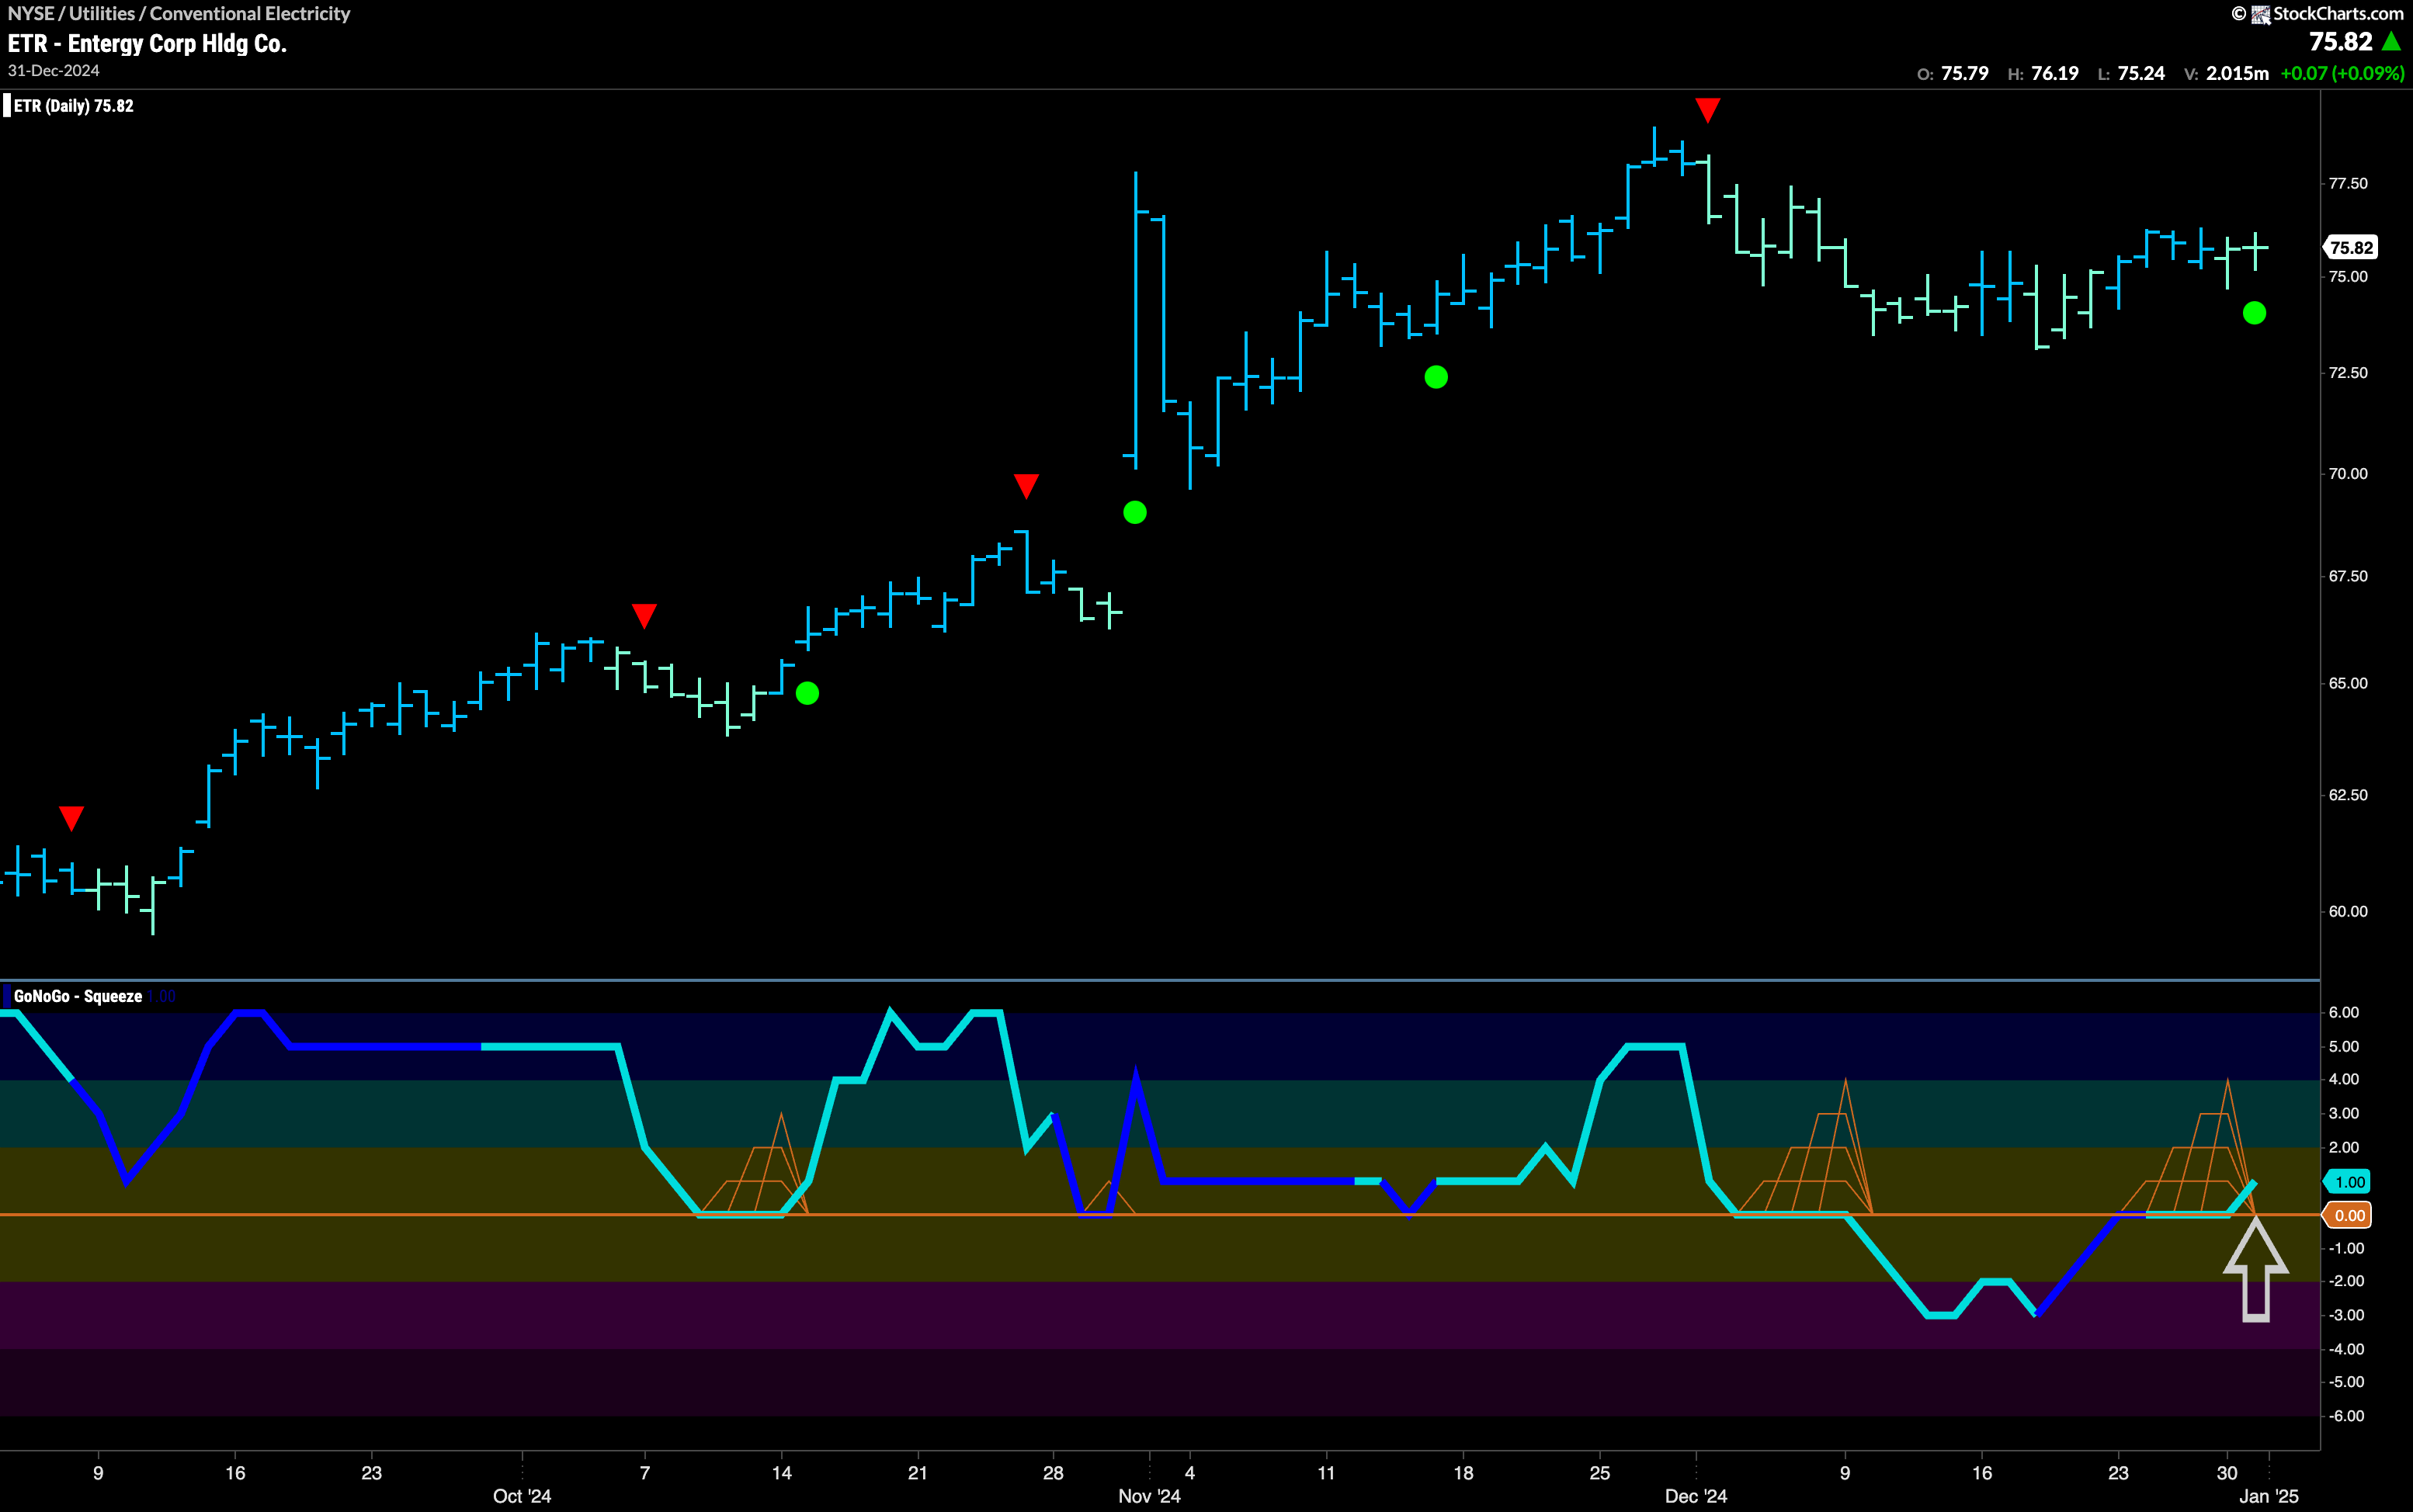
Task: Click the 31-Dec-2024 date text
Action: pyautogui.click(x=53, y=70)
